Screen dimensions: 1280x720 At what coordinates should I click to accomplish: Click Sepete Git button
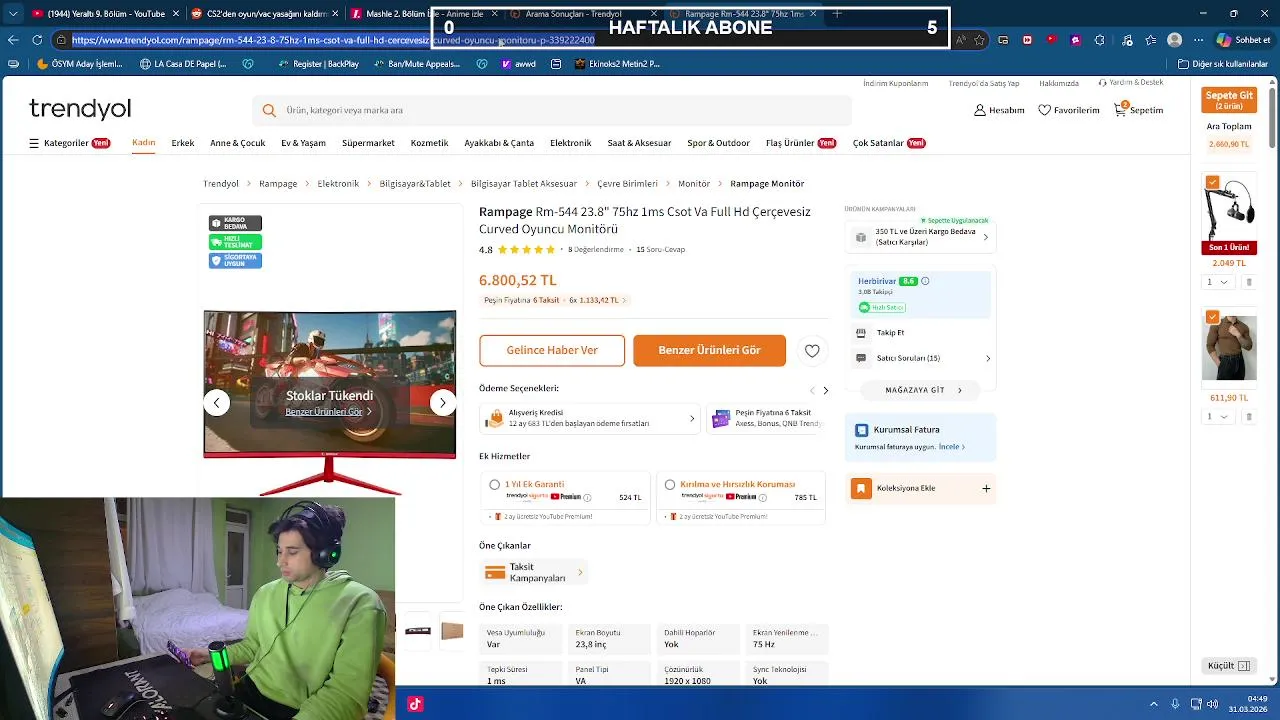point(1229,100)
